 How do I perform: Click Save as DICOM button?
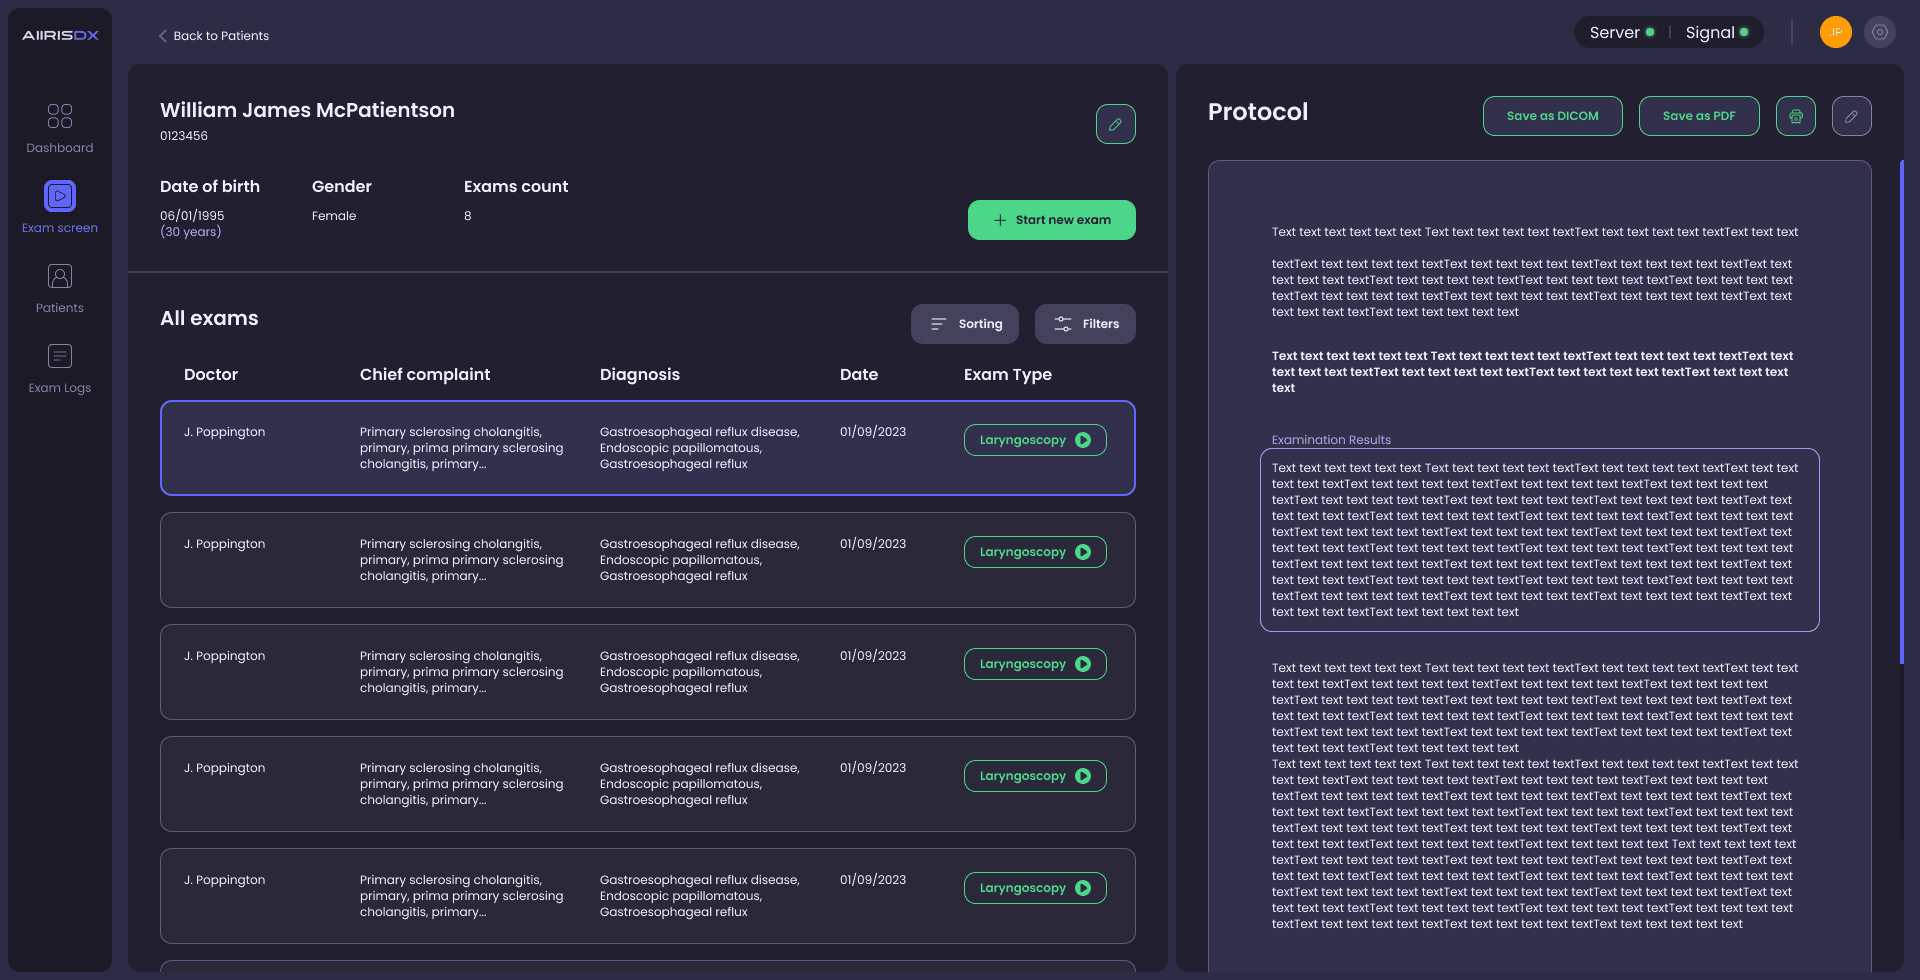pos(1552,116)
